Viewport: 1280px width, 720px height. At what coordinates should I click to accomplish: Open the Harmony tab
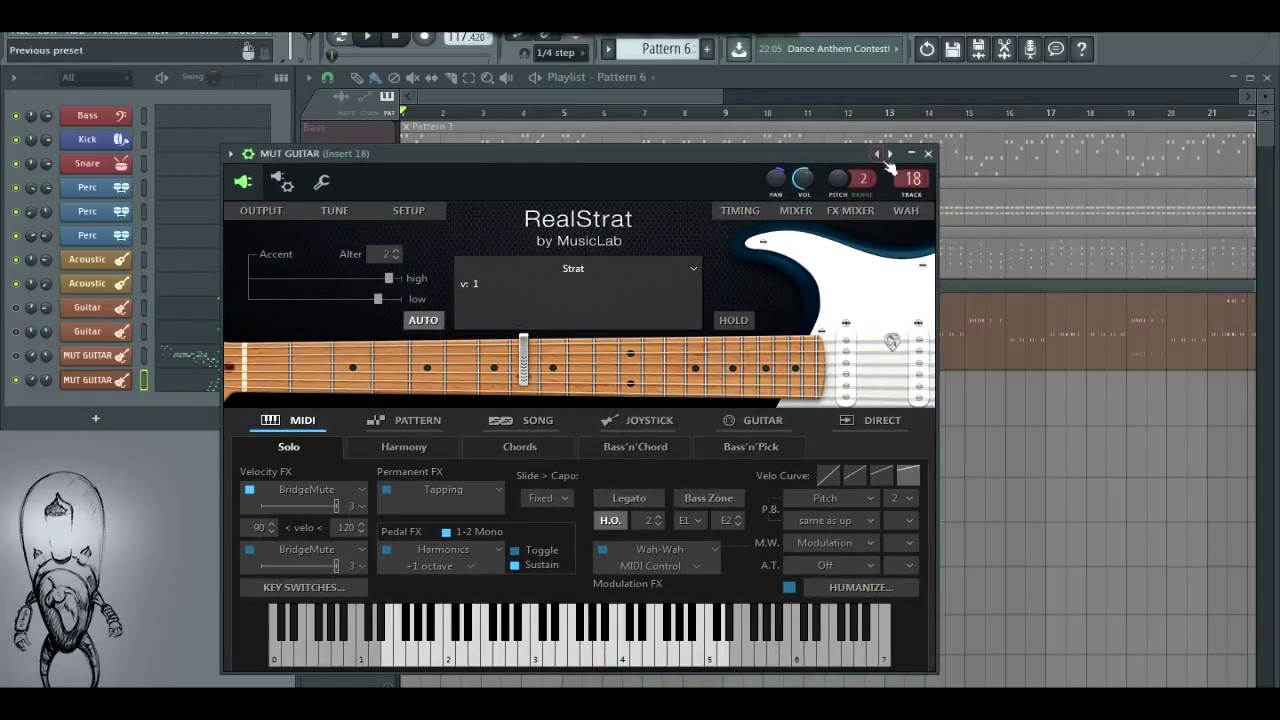(x=404, y=447)
